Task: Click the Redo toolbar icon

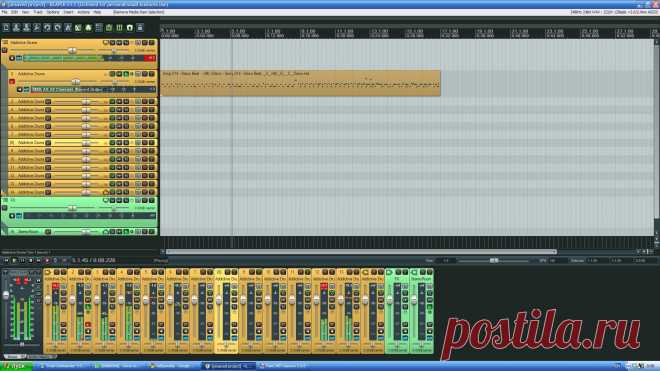Action: pyautogui.click(x=58, y=28)
